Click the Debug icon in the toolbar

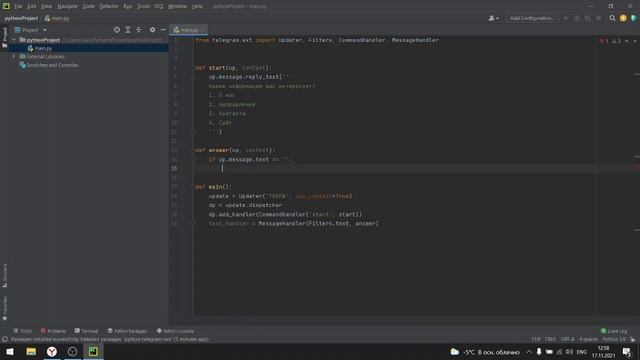(x=577, y=18)
